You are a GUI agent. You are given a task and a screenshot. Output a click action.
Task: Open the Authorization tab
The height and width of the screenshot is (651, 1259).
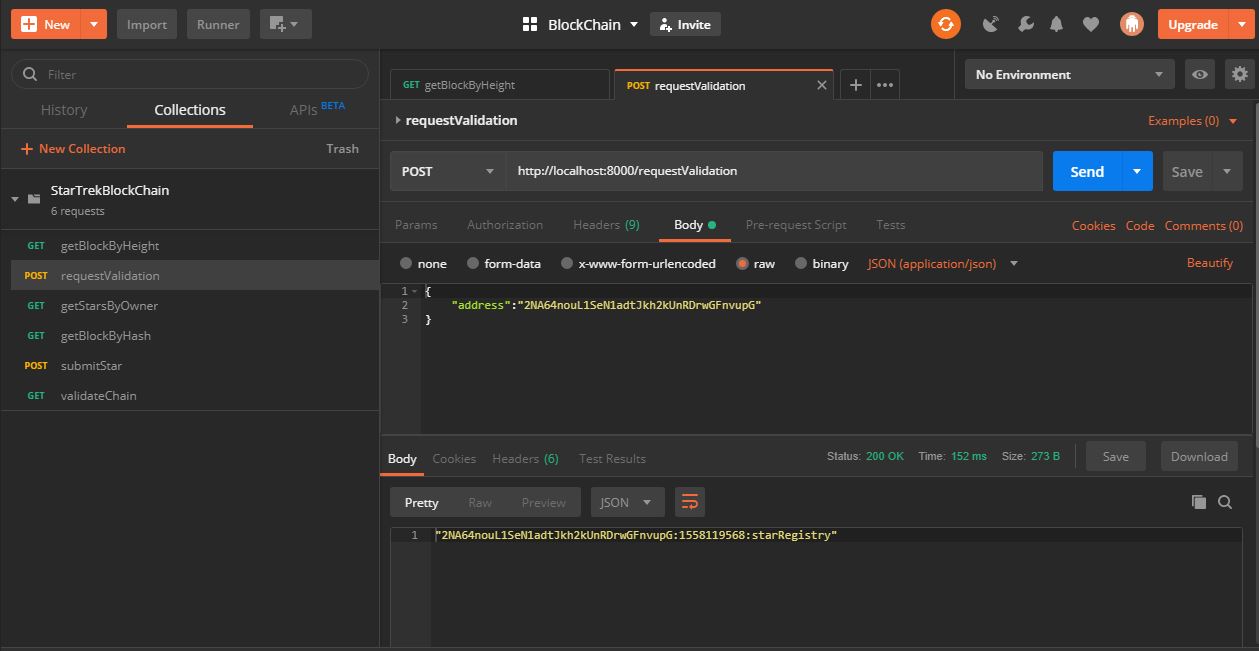pyautogui.click(x=505, y=225)
